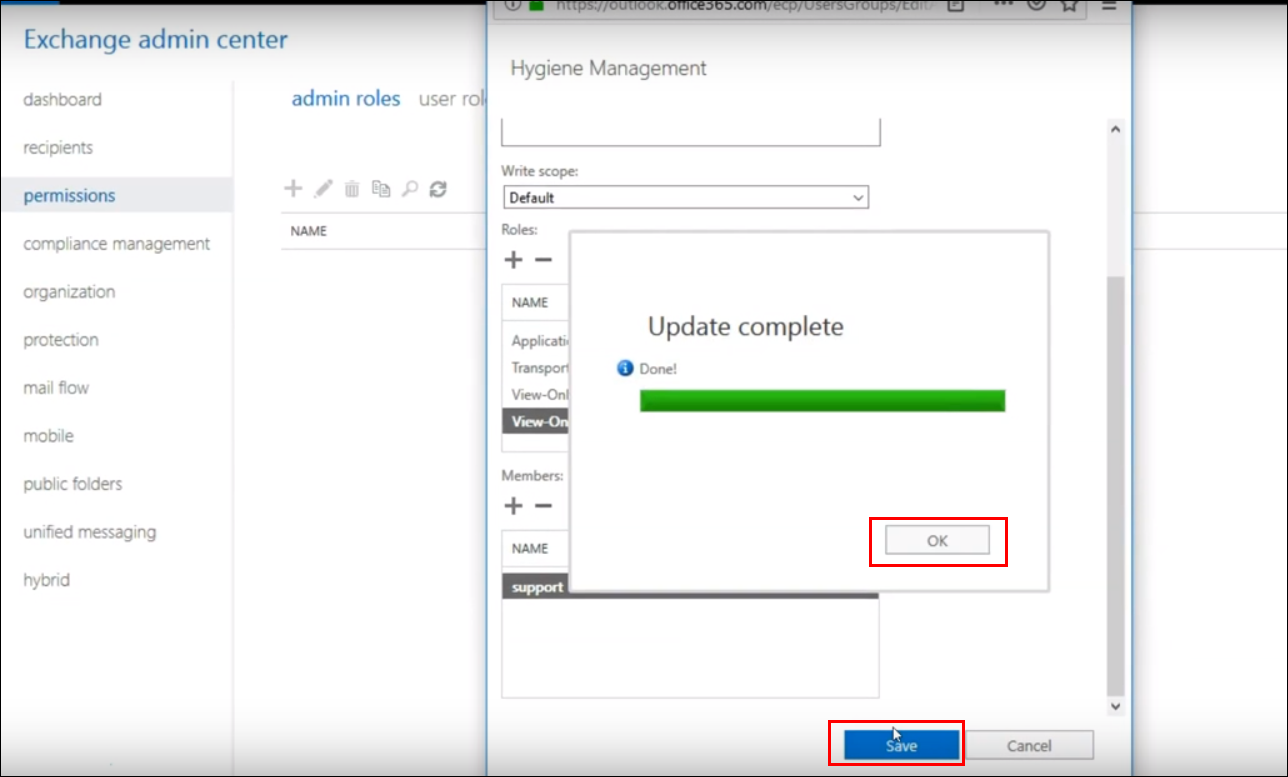
Task: Click the blue Save button
Action: pos(901,745)
